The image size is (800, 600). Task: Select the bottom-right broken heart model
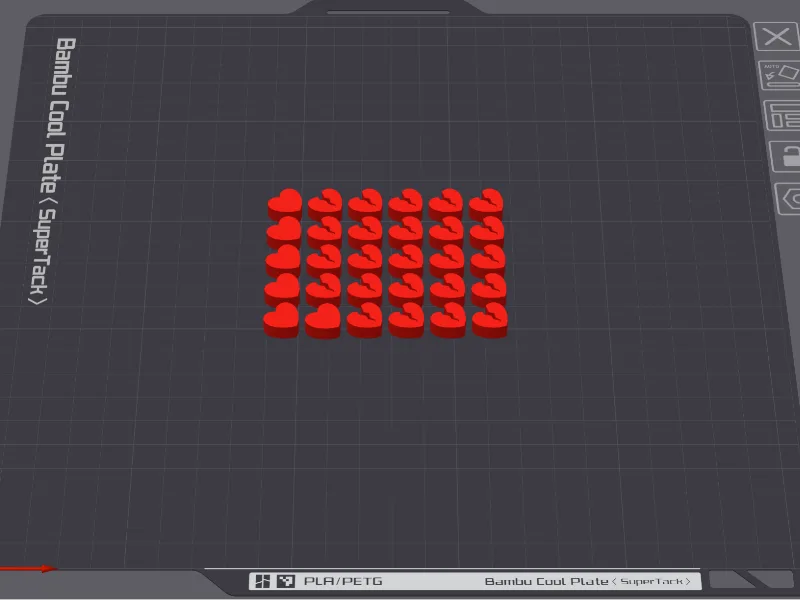pos(490,320)
